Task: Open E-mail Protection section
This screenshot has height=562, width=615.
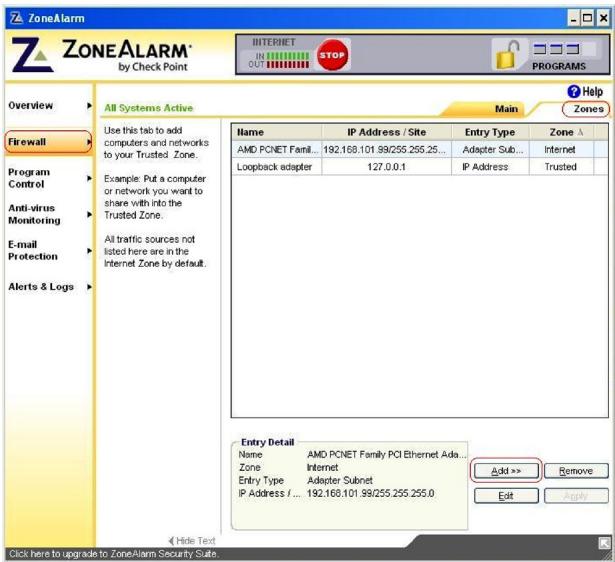Action: [33, 250]
